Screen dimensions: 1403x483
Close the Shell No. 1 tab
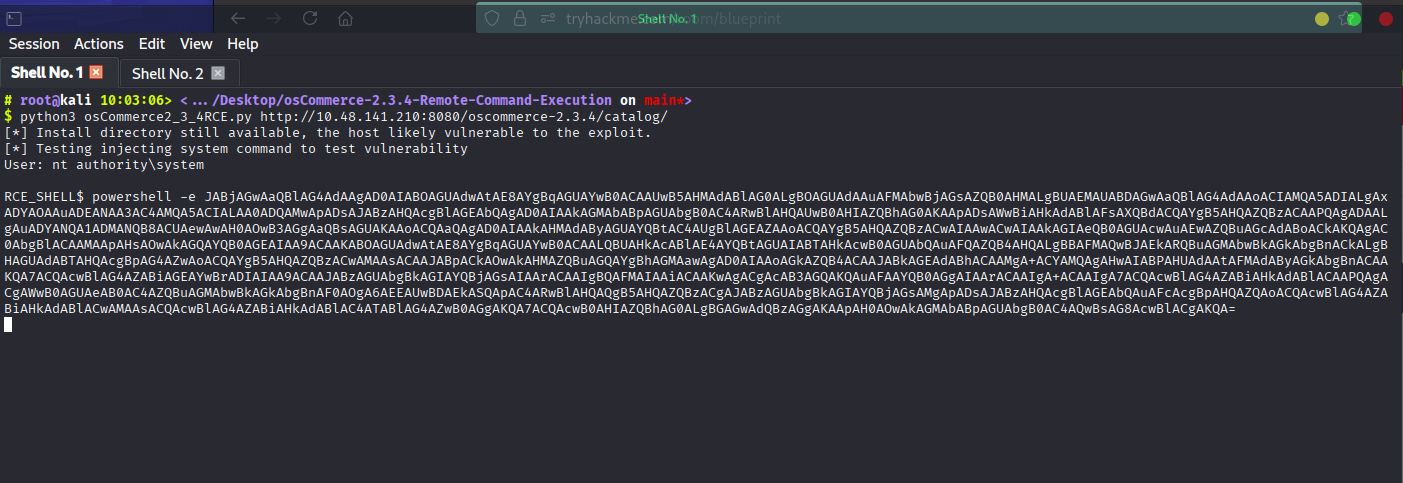97,72
